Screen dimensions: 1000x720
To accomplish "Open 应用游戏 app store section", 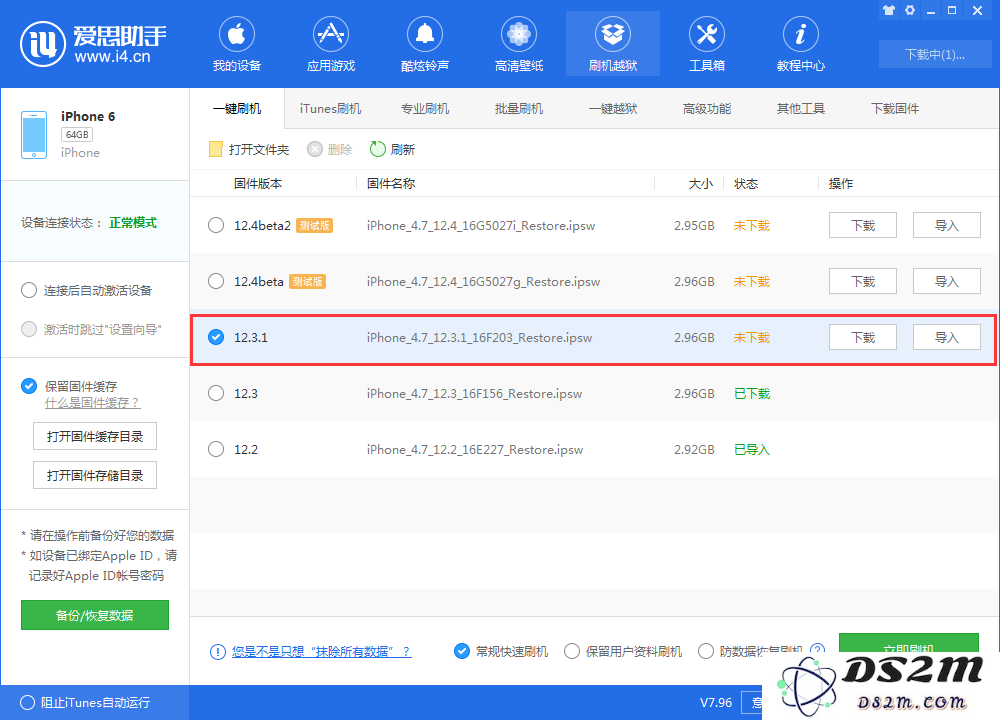I will pyautogui.click(x=330, y=44).
